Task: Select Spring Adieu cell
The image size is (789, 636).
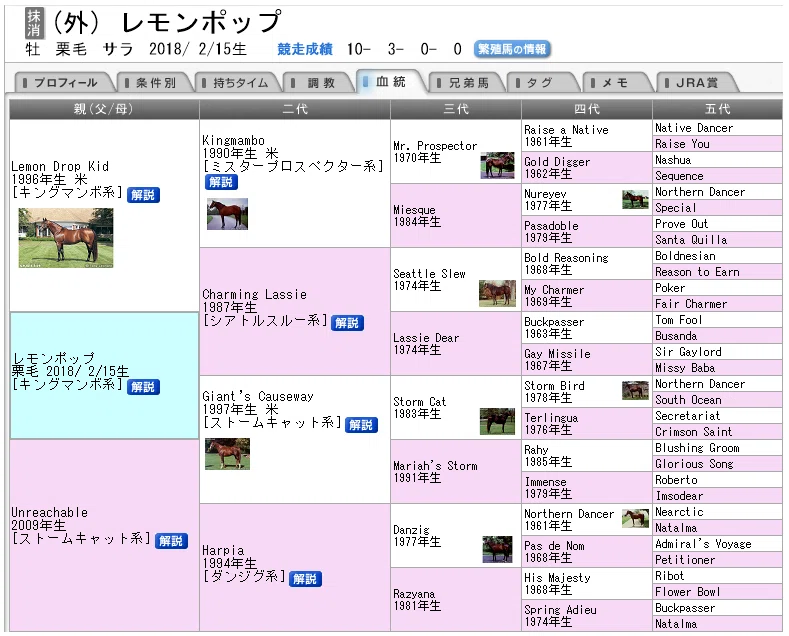Action: click(x=587, y=615)
